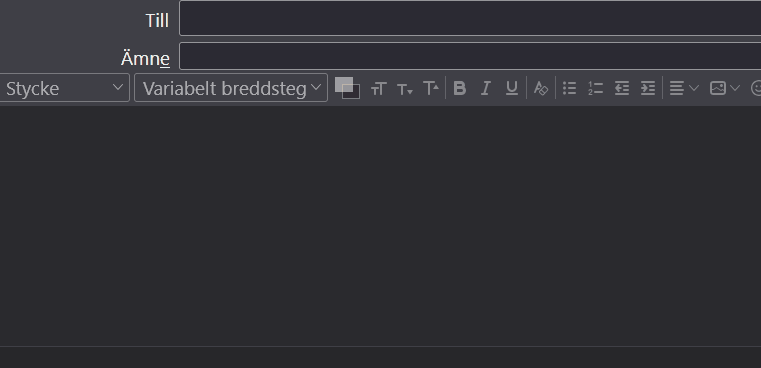The width and height of the screenshot is (761, 368).
Task: Focus the Ämne subject field
Action: 470,56
